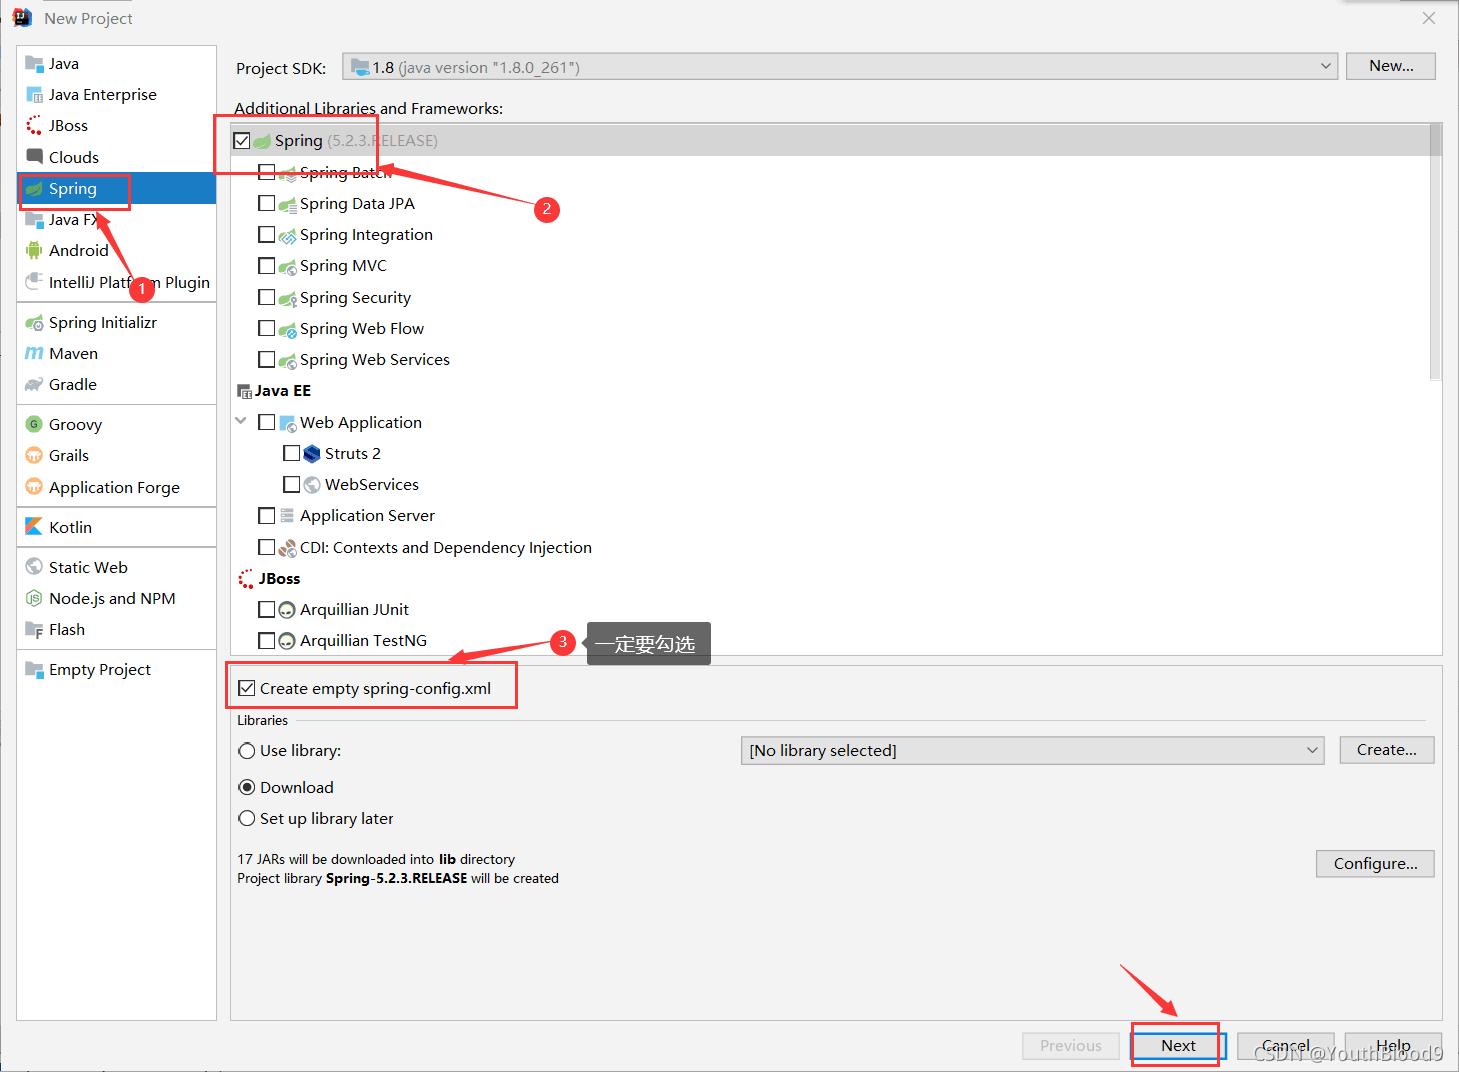
Task: Click the Cancel button
Action: [1285, 1046]
